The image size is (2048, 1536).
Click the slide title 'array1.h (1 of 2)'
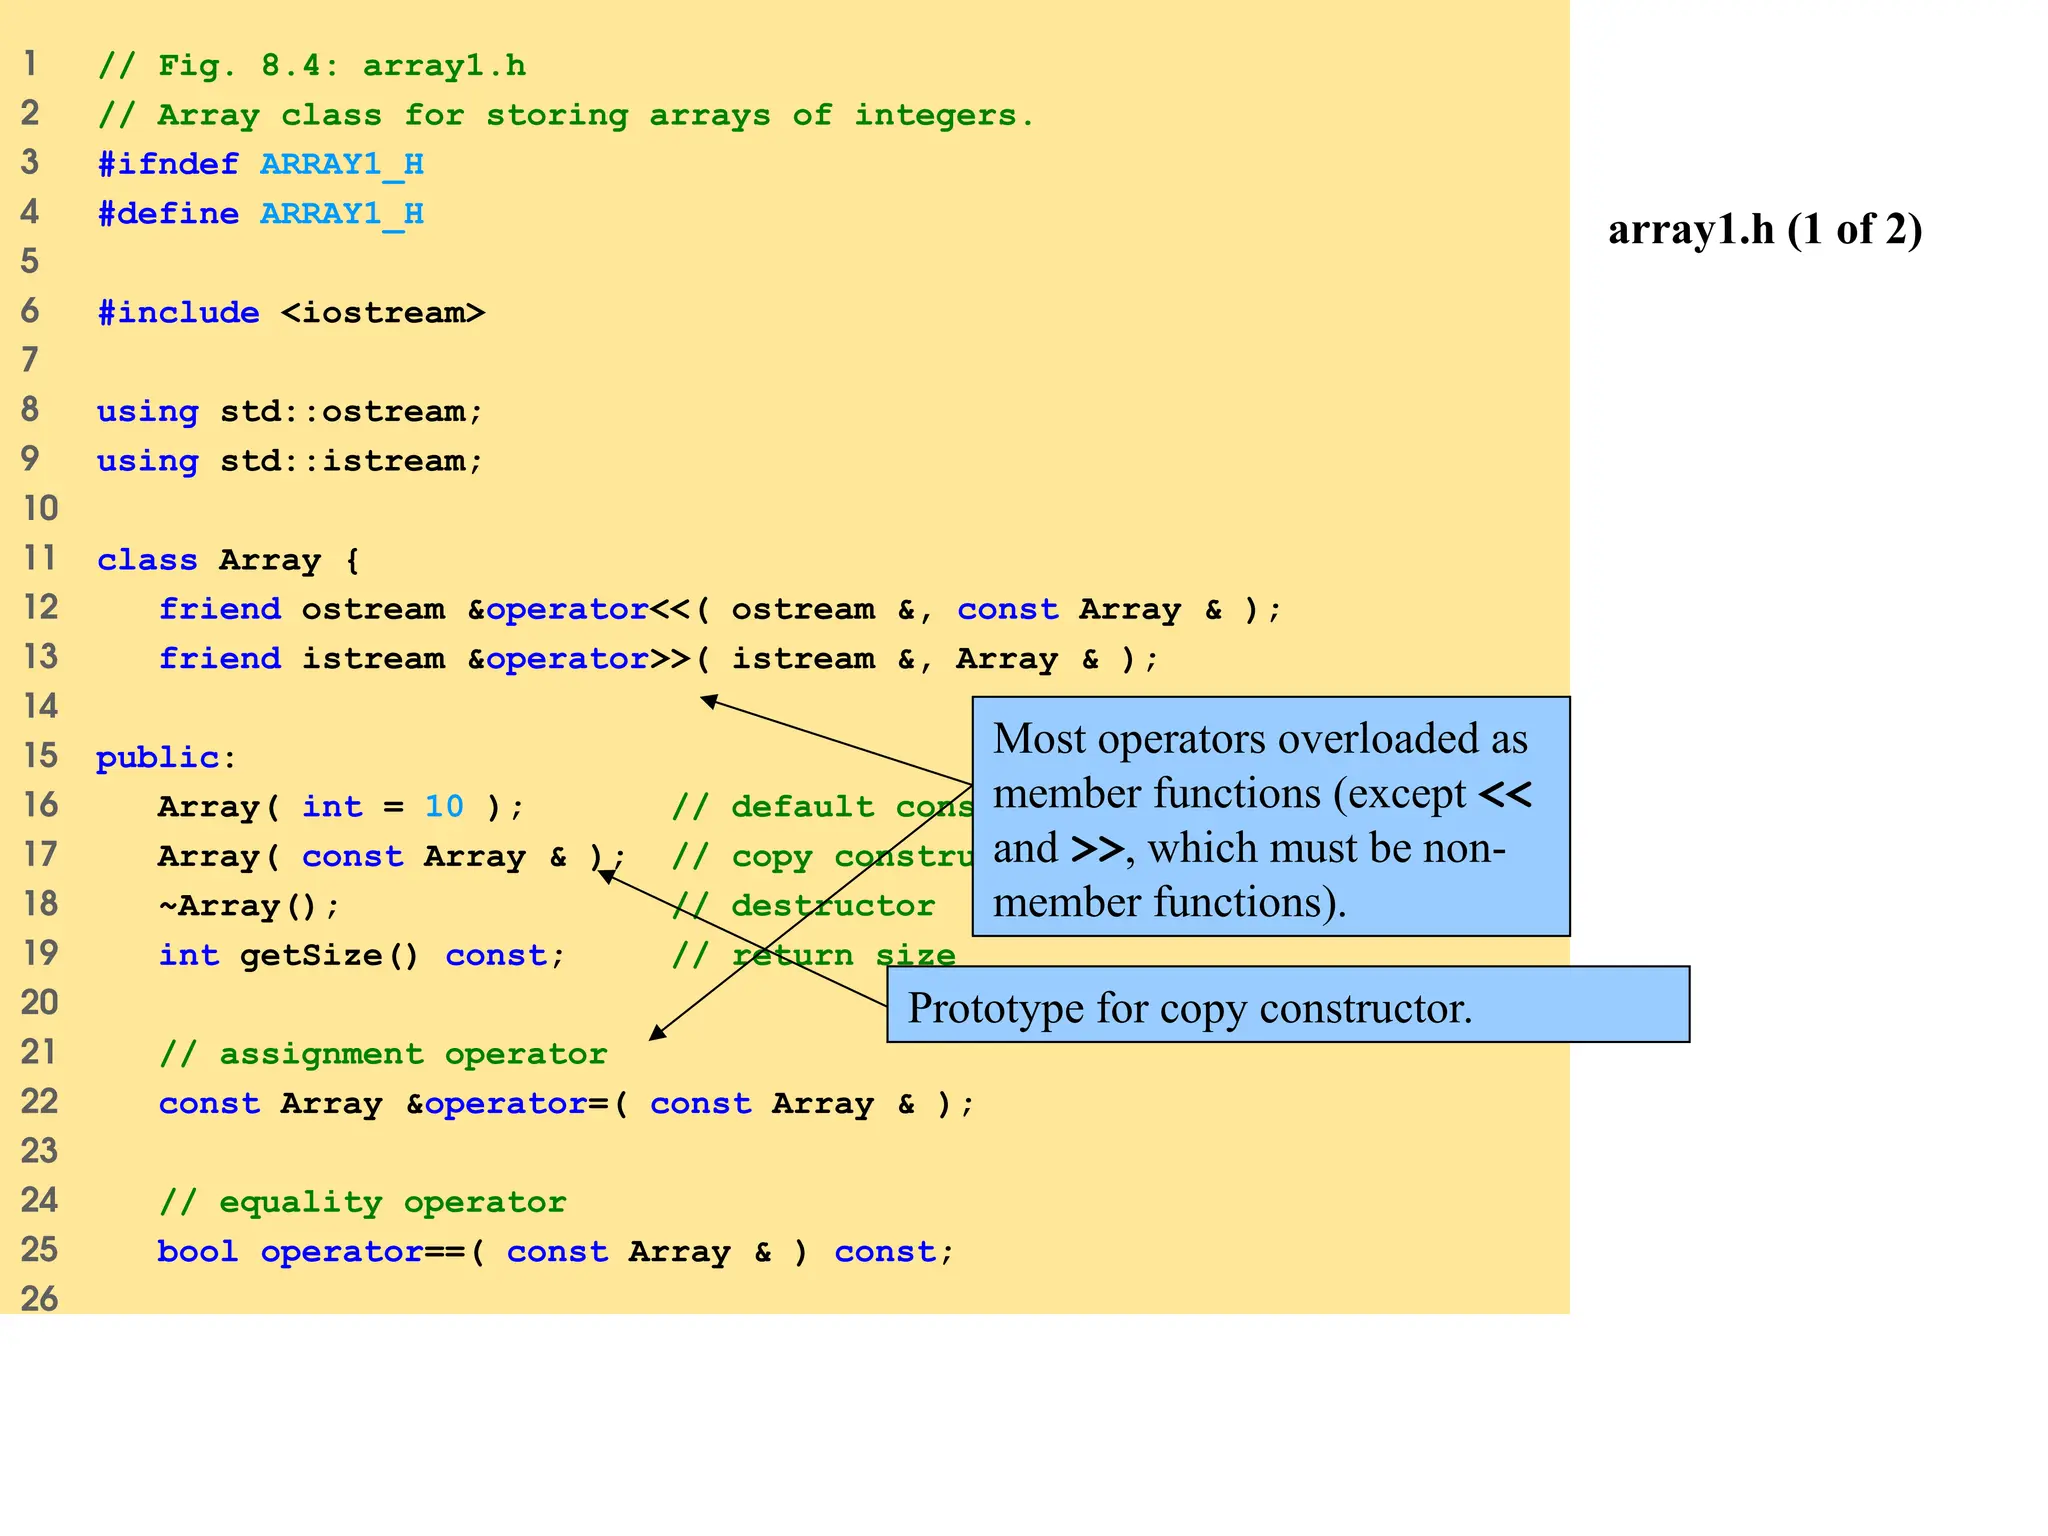pos(1765,230)
